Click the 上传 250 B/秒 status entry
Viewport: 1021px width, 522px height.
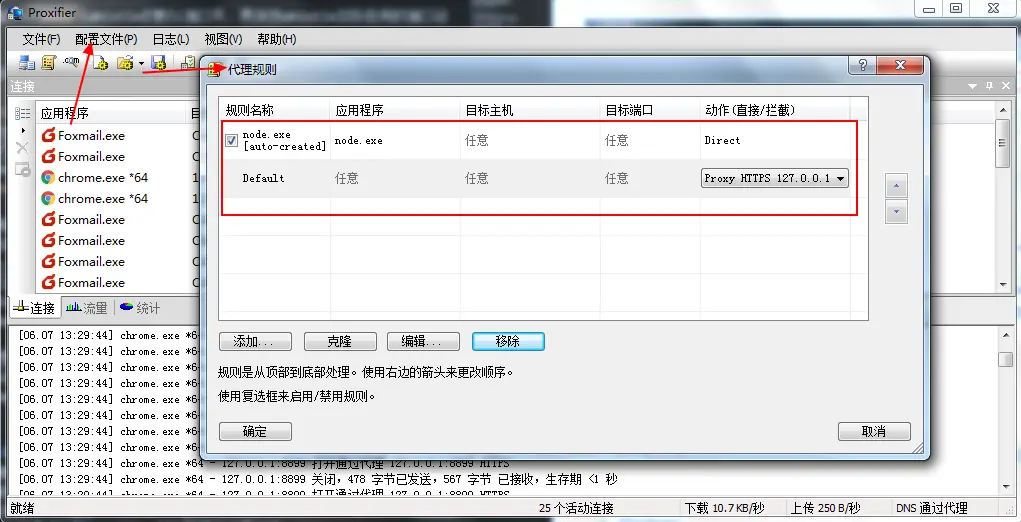click(825, 508)
